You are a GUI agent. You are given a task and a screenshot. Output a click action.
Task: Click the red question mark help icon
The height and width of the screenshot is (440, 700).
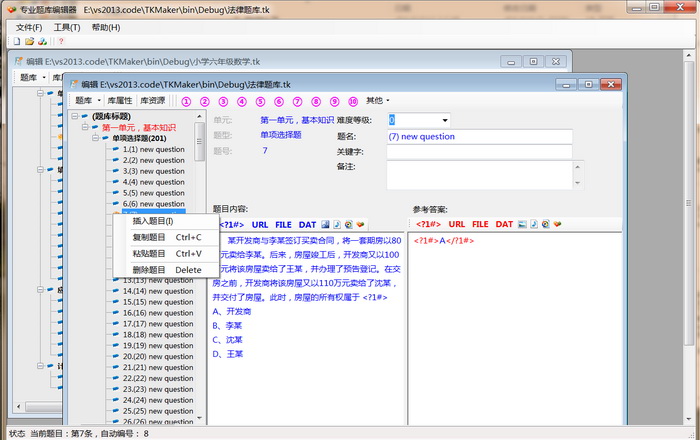coord(61,42)
